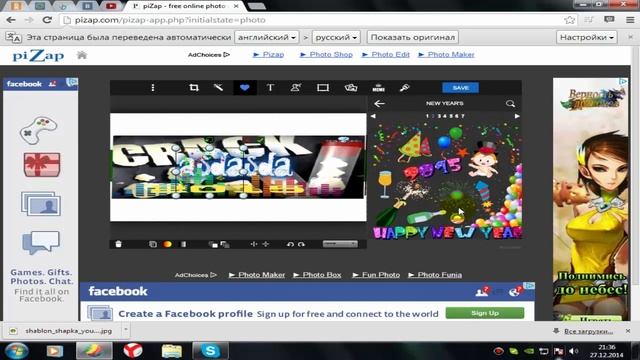
Task: Search stickers with magnifier icon
Action: (x=510, y=104)
